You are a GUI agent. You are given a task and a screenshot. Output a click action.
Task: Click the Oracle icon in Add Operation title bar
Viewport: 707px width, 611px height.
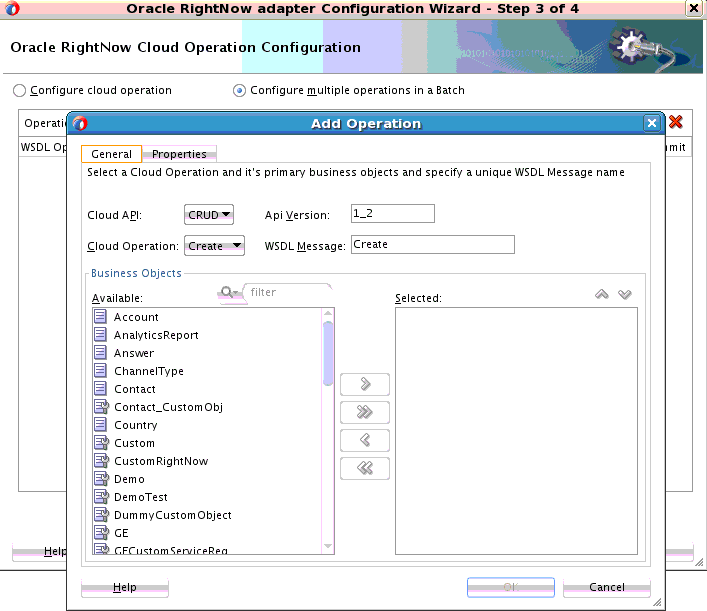coord(80,123)
